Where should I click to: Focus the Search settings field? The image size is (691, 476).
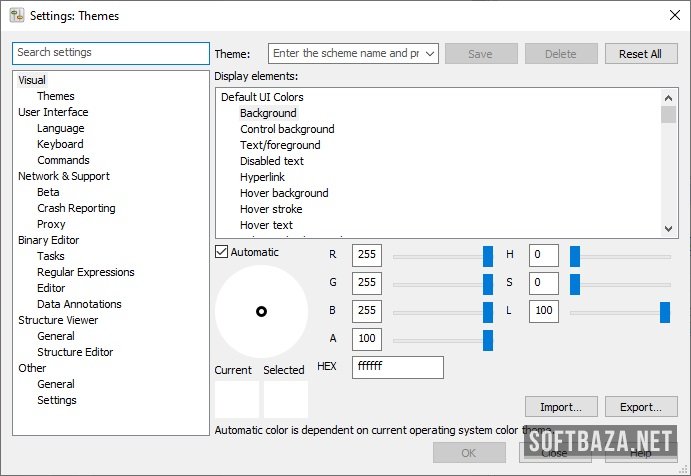point(110,52)
